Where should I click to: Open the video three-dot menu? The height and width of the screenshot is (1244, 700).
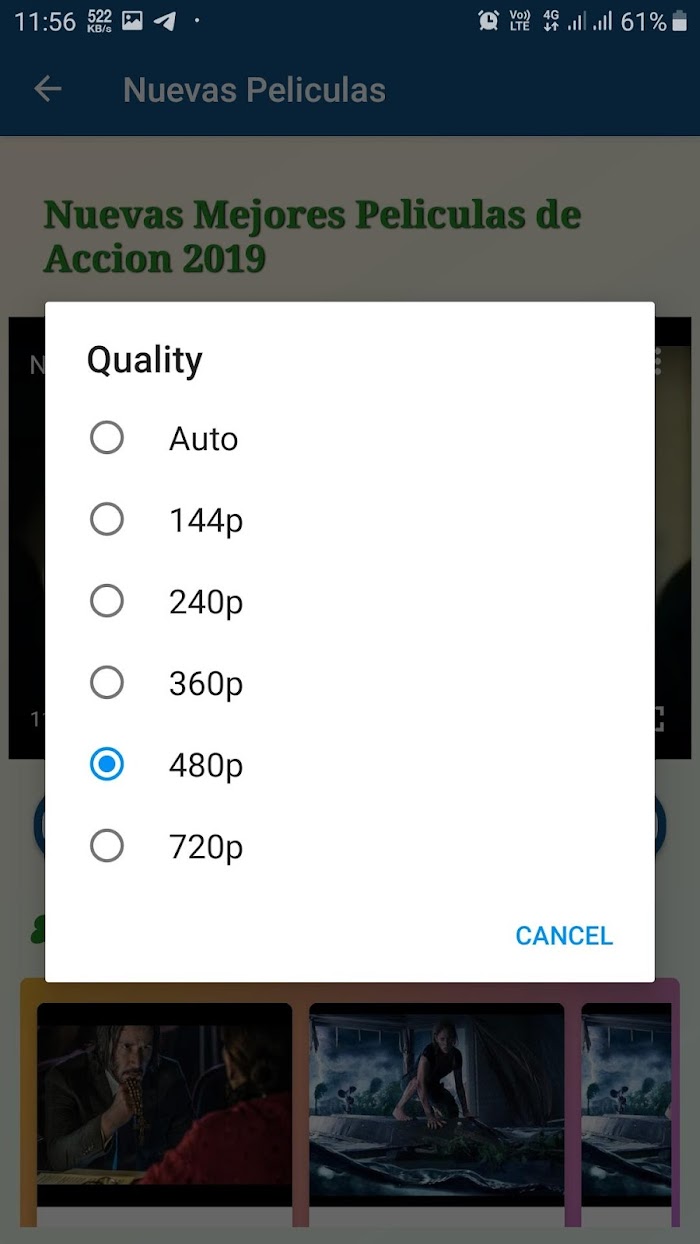tap(657, 362)
